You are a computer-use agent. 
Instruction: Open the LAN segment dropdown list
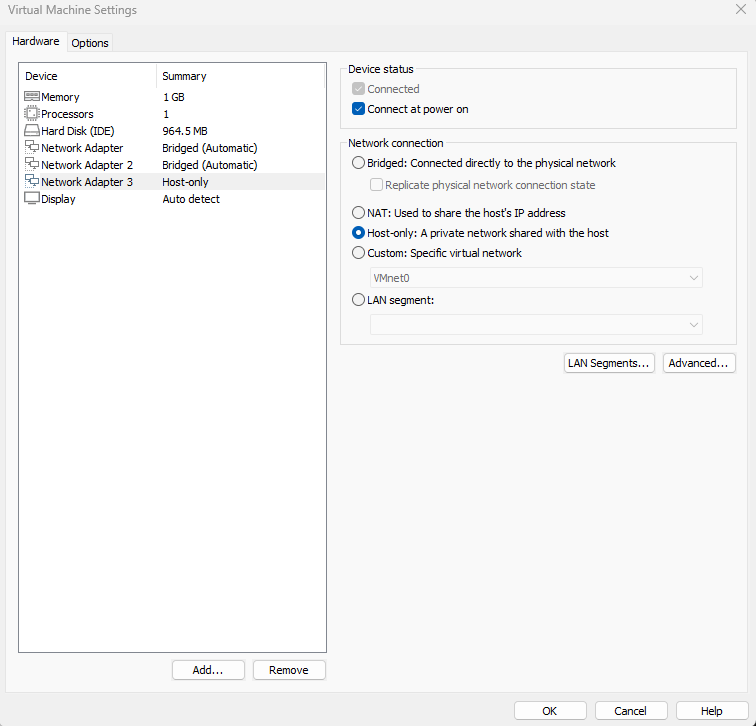pos(536,324)
